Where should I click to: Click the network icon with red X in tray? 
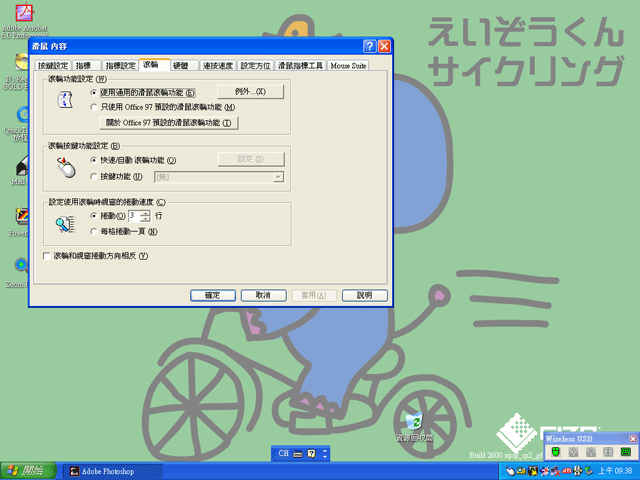[555, 471]
